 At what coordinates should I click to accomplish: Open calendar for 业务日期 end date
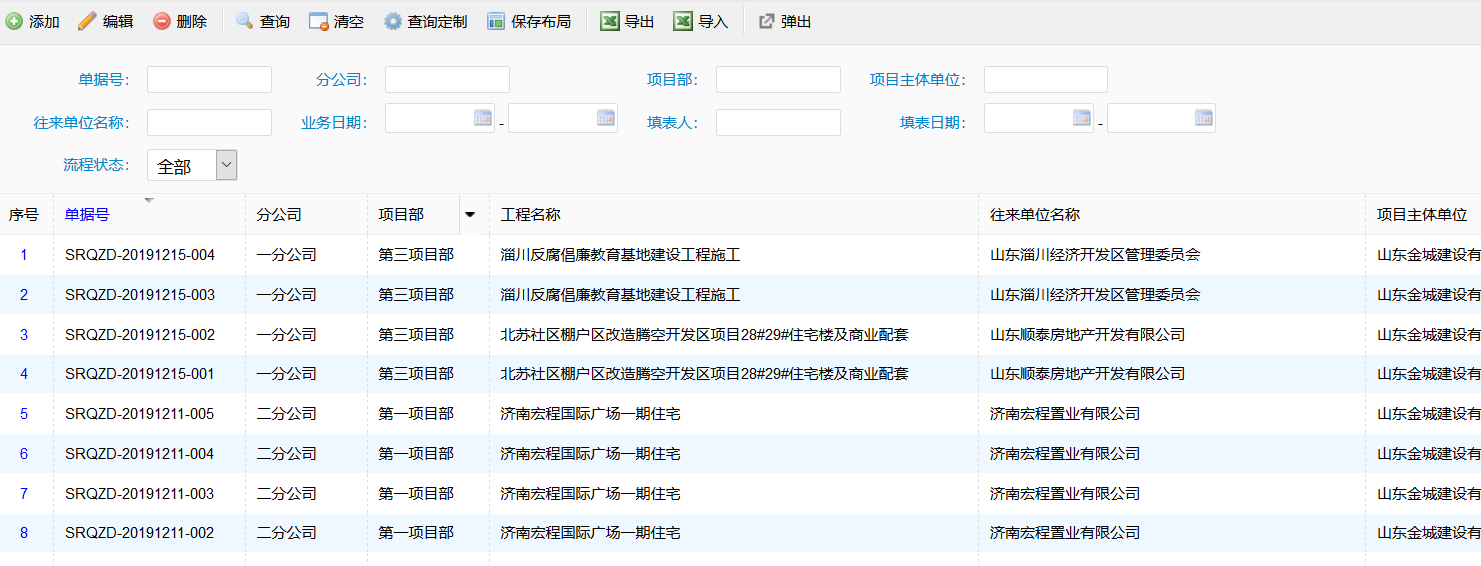606,117
